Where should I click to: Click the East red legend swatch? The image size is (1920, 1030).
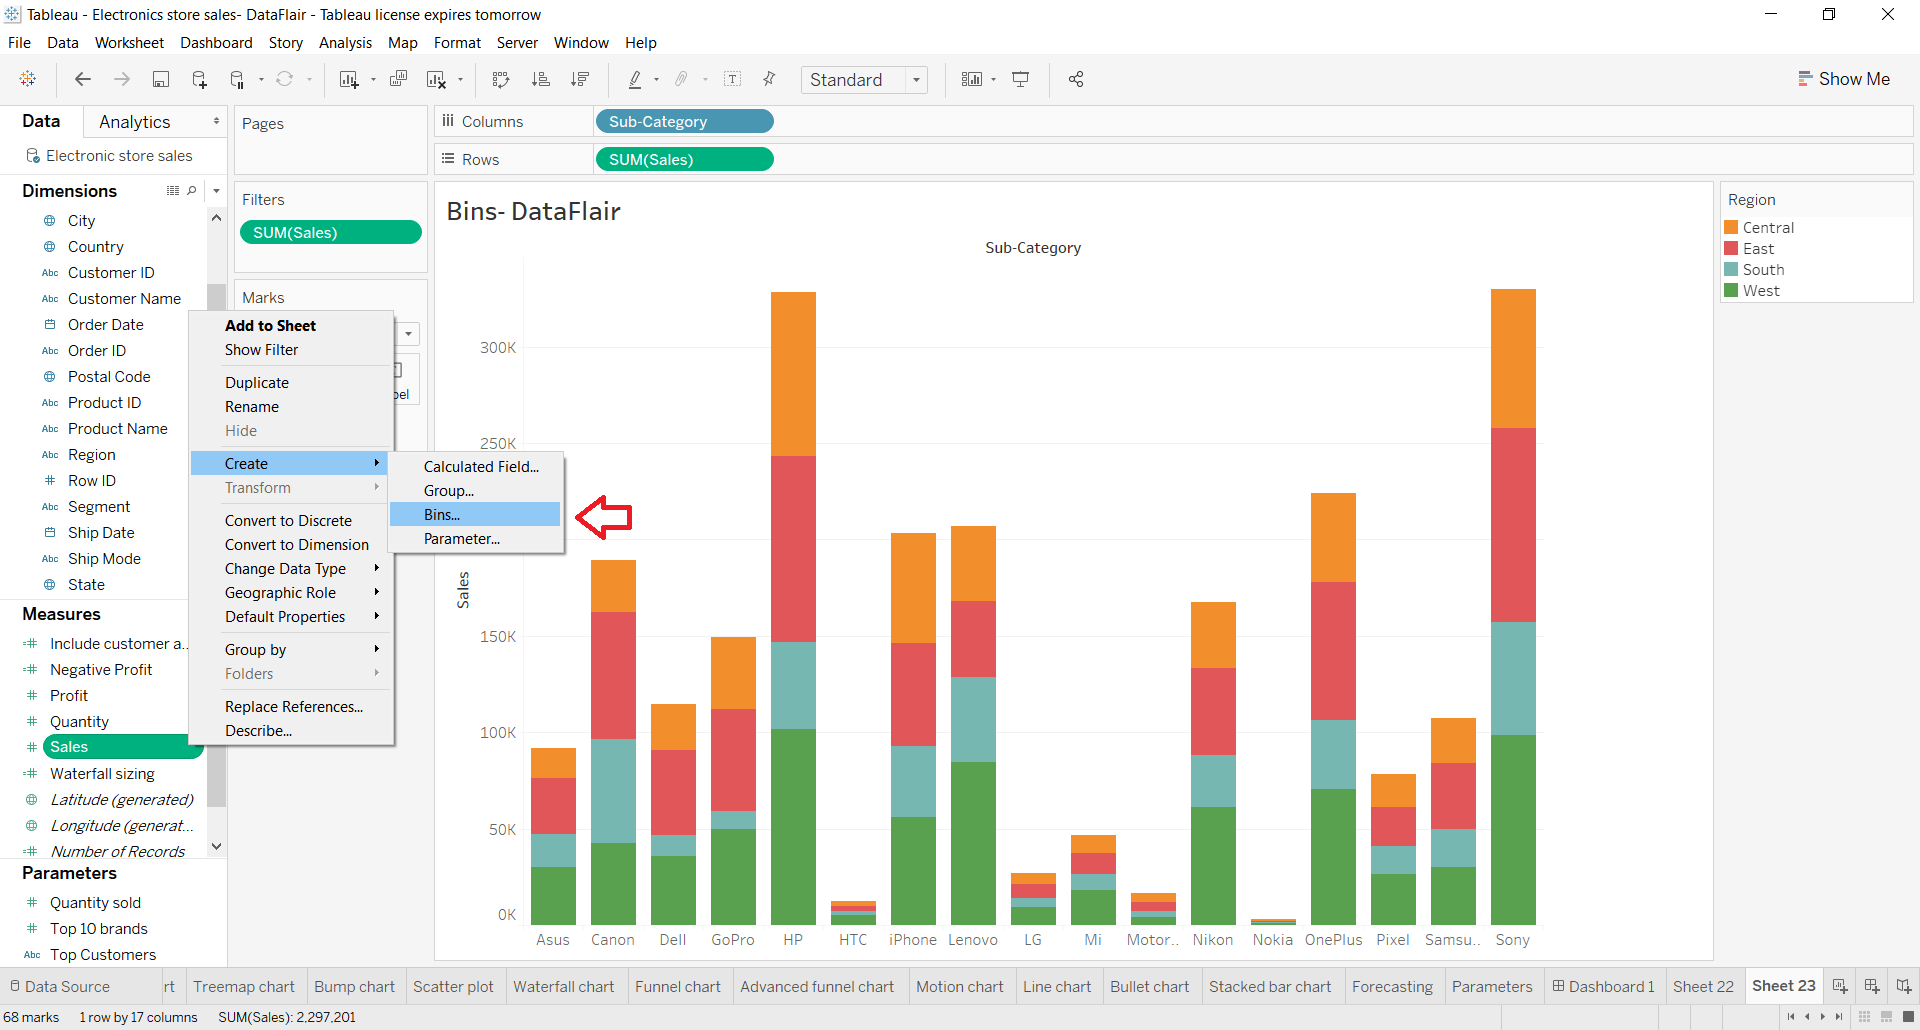click(x=1731, y=248)
